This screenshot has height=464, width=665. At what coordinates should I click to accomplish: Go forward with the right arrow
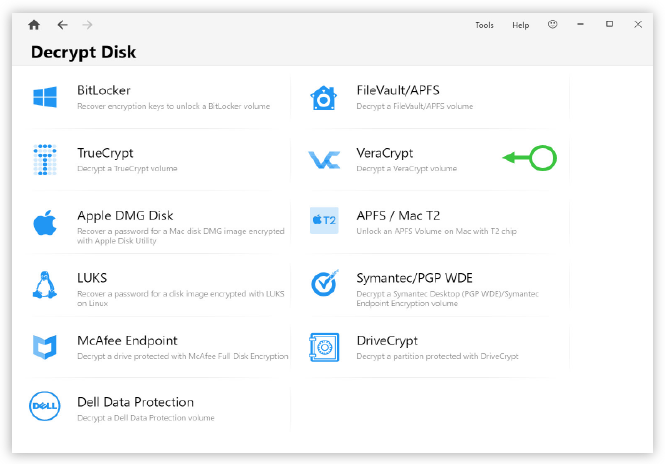(x=87, y=25)
